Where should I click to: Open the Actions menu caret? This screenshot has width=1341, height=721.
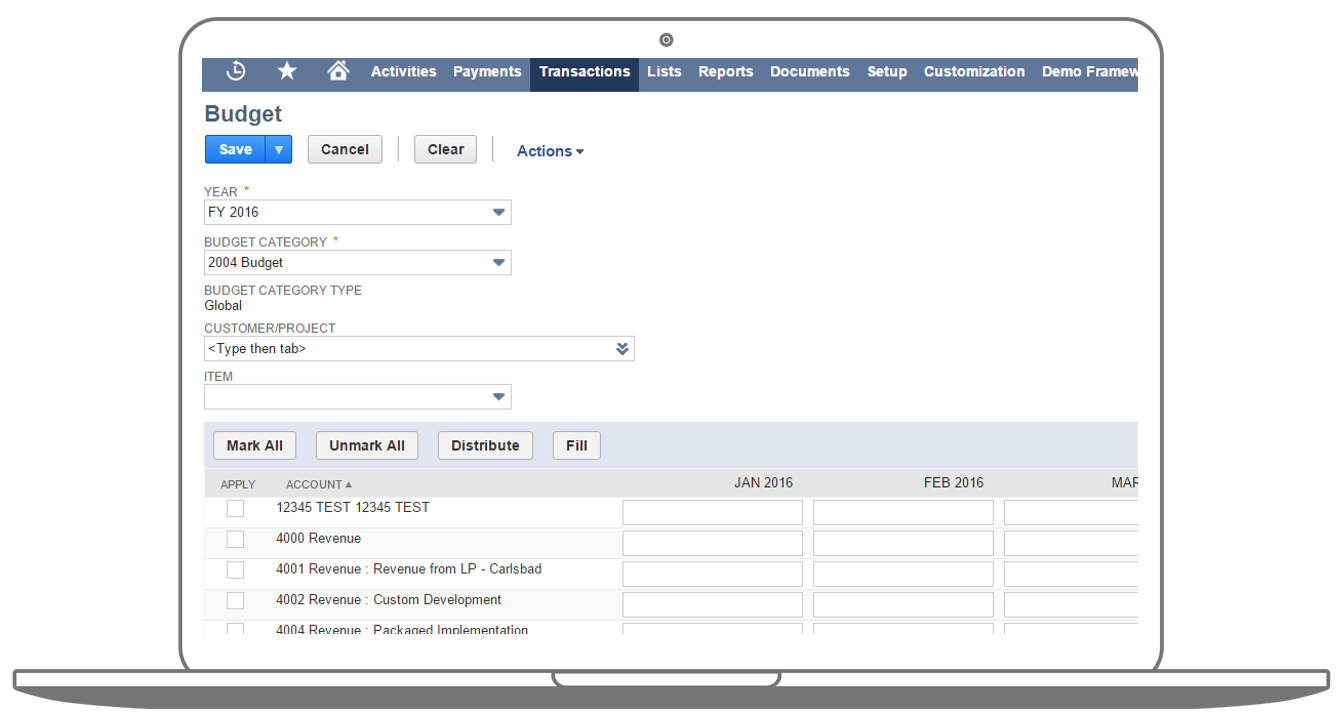[x=579, y=151]
